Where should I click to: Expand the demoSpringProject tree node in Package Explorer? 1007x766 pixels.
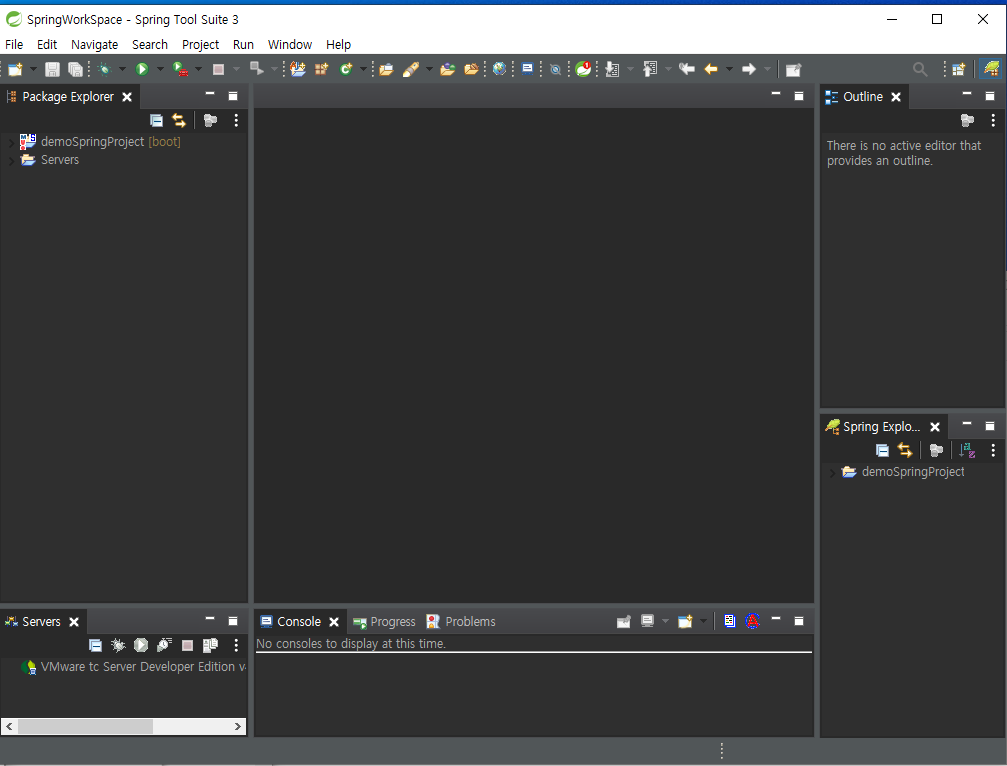tap(11, 142)
